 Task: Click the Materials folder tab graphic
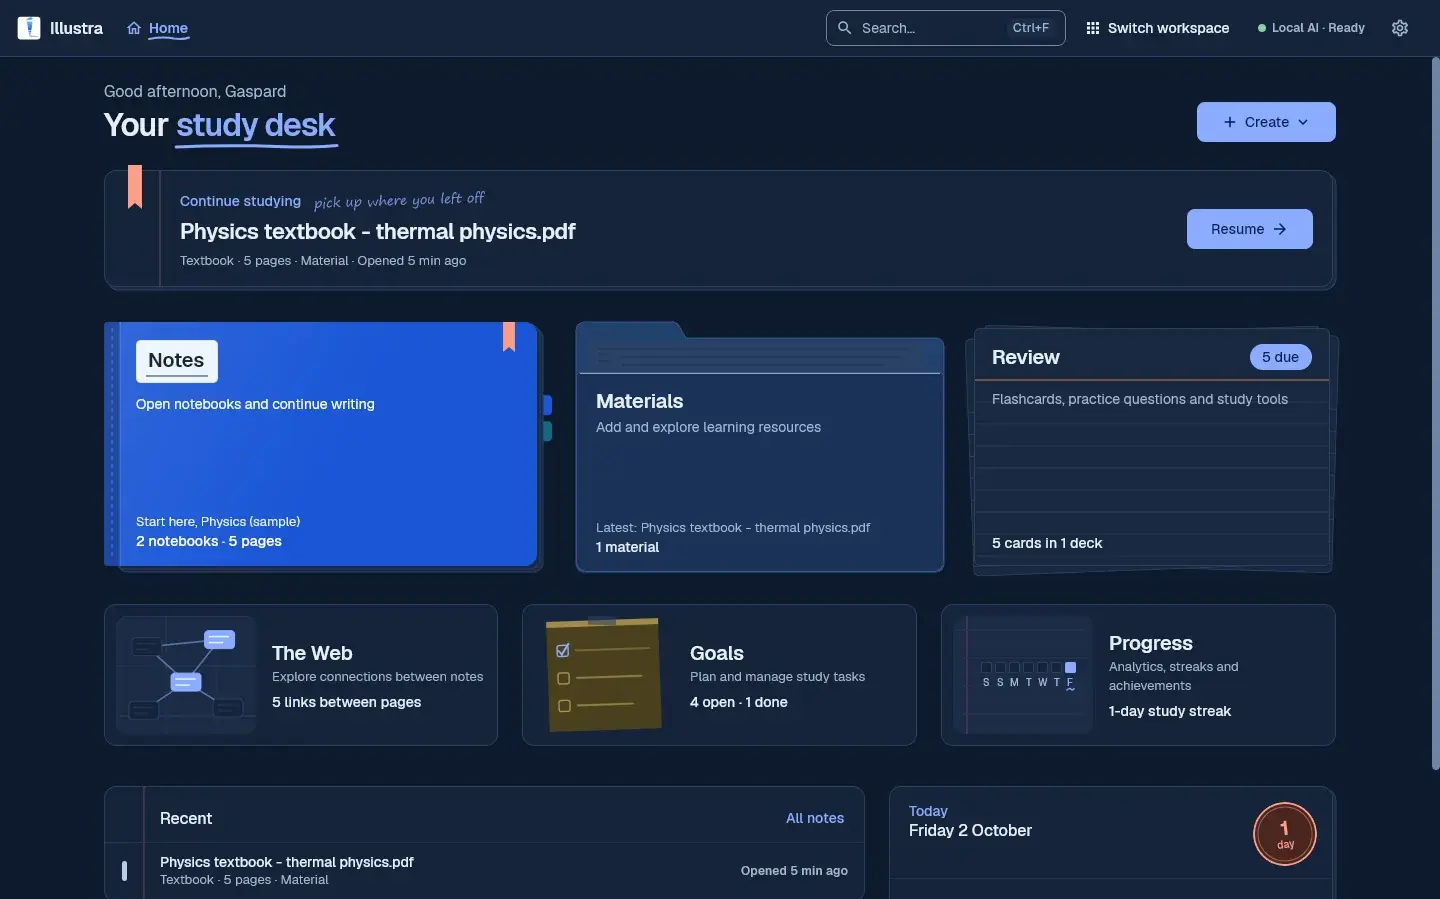(x=630, y=331)
